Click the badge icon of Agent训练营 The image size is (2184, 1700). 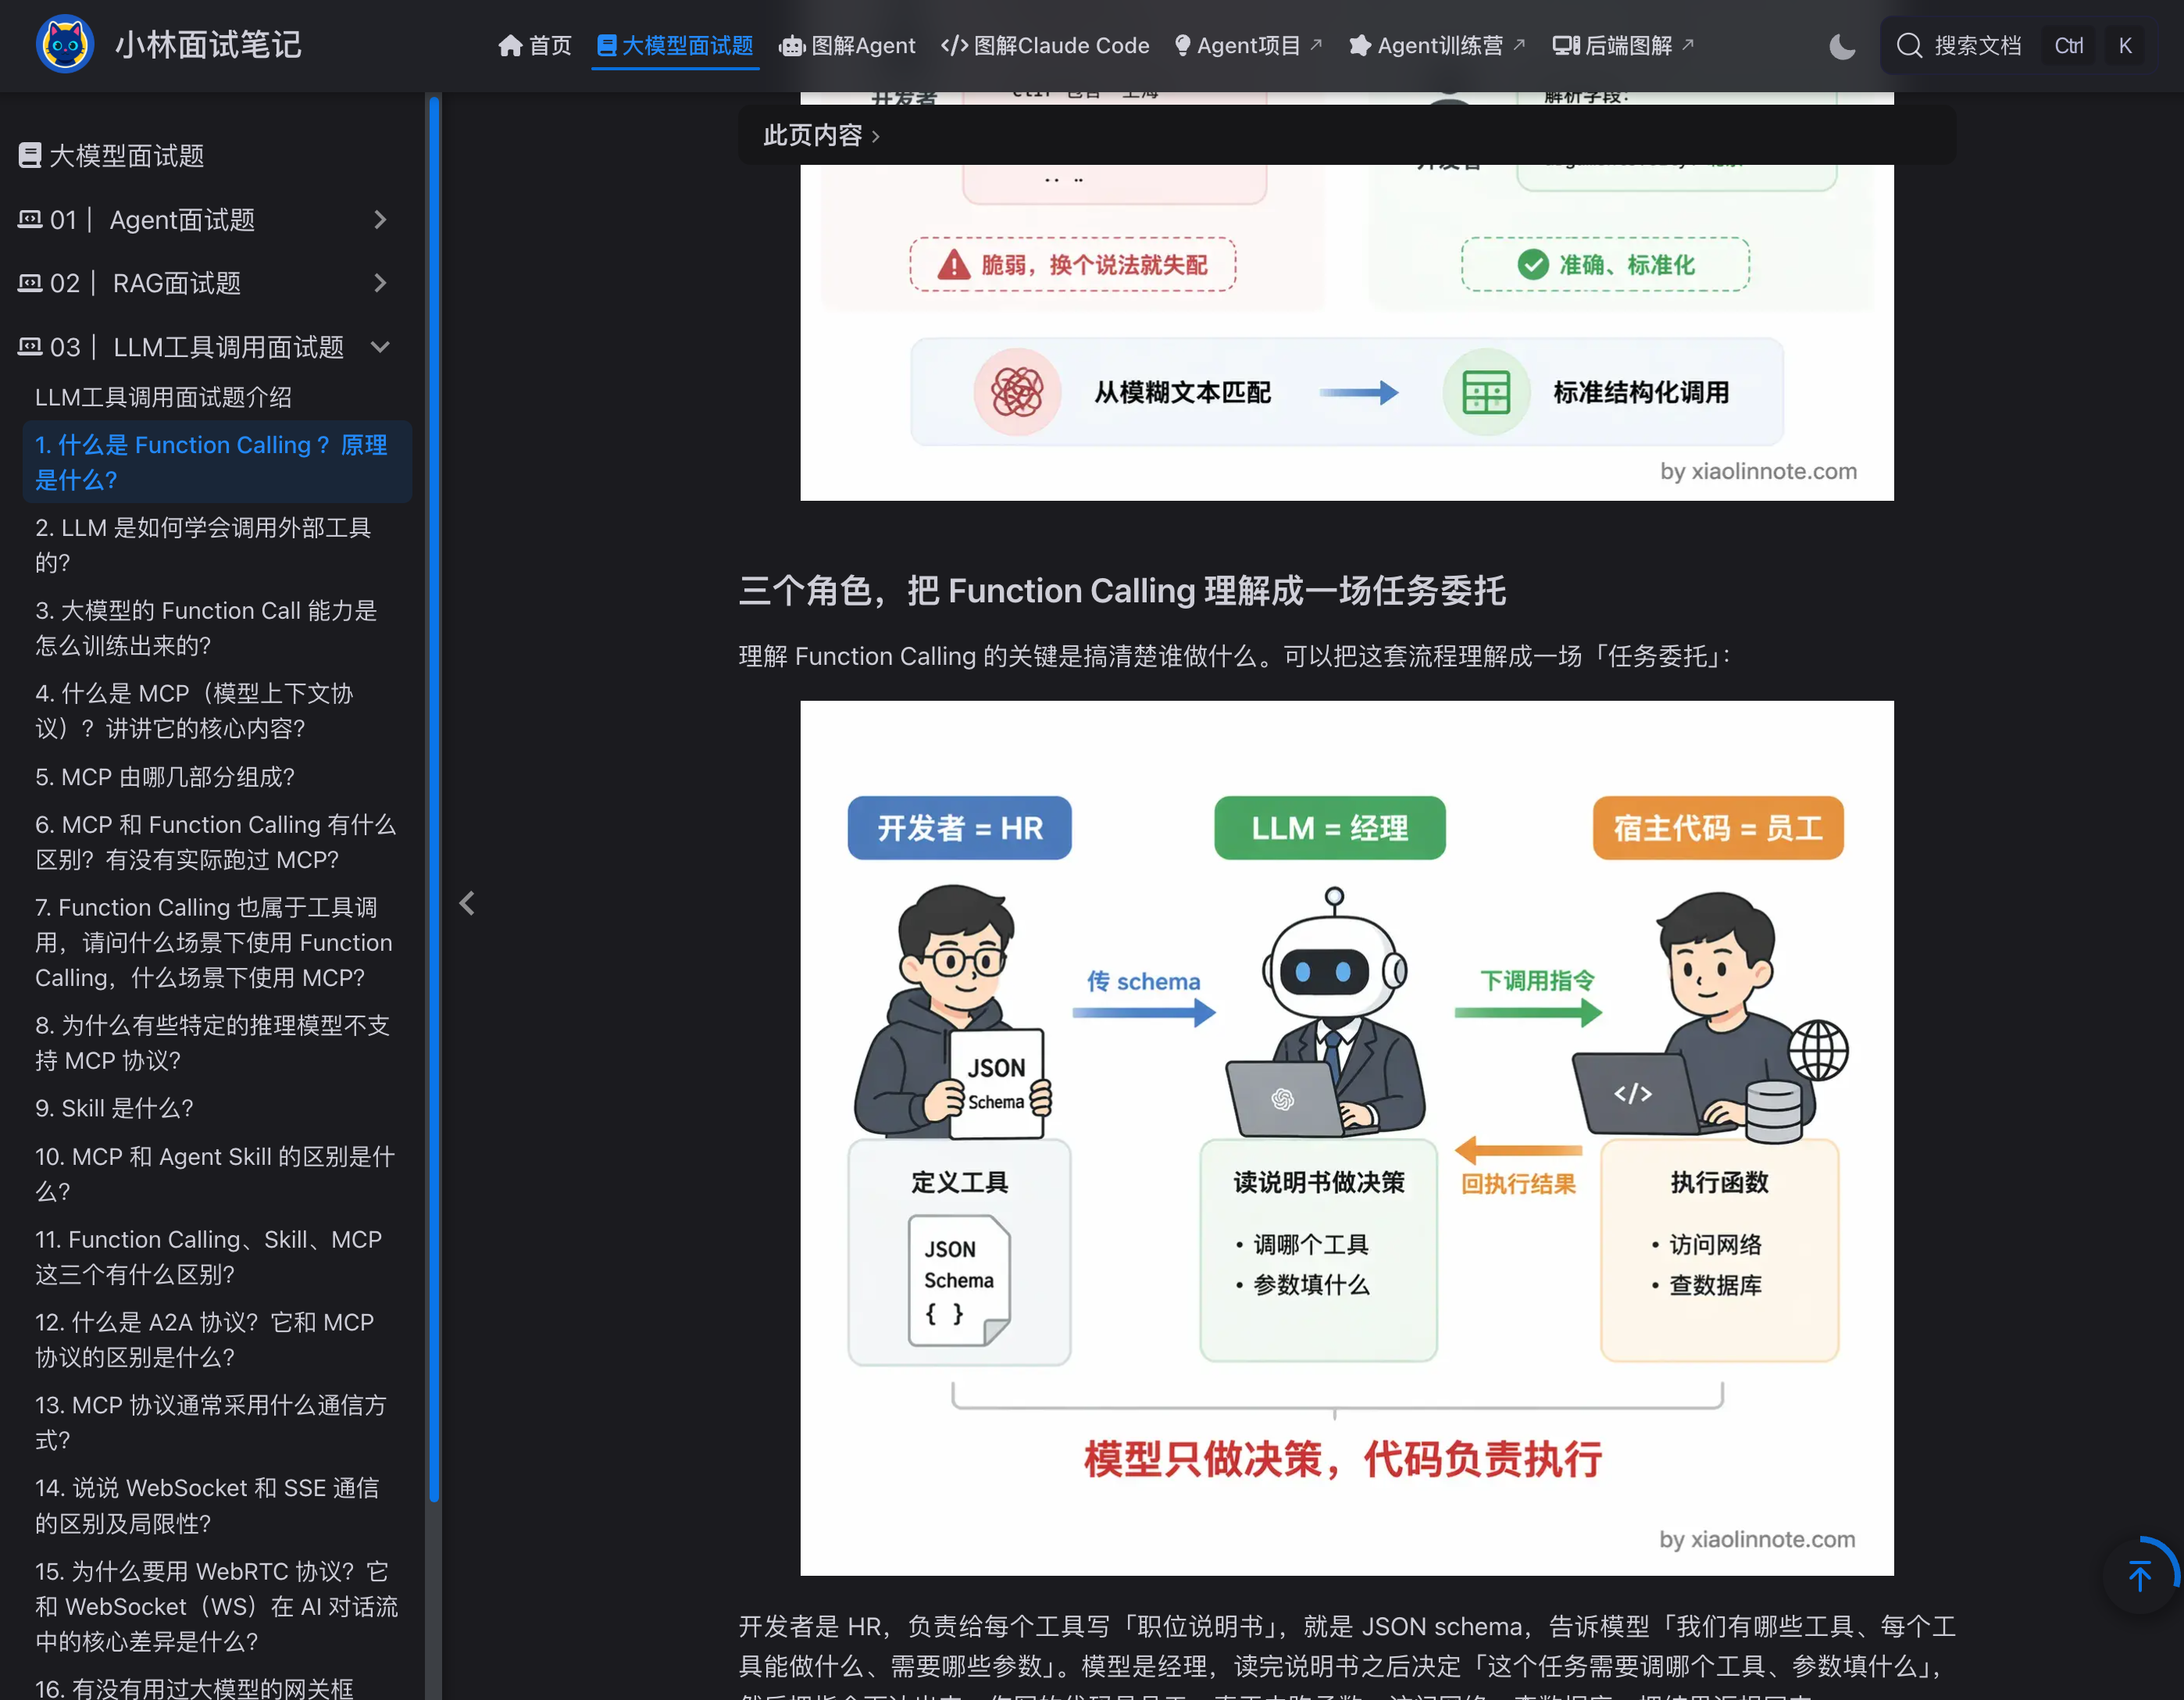(1360, 46)
